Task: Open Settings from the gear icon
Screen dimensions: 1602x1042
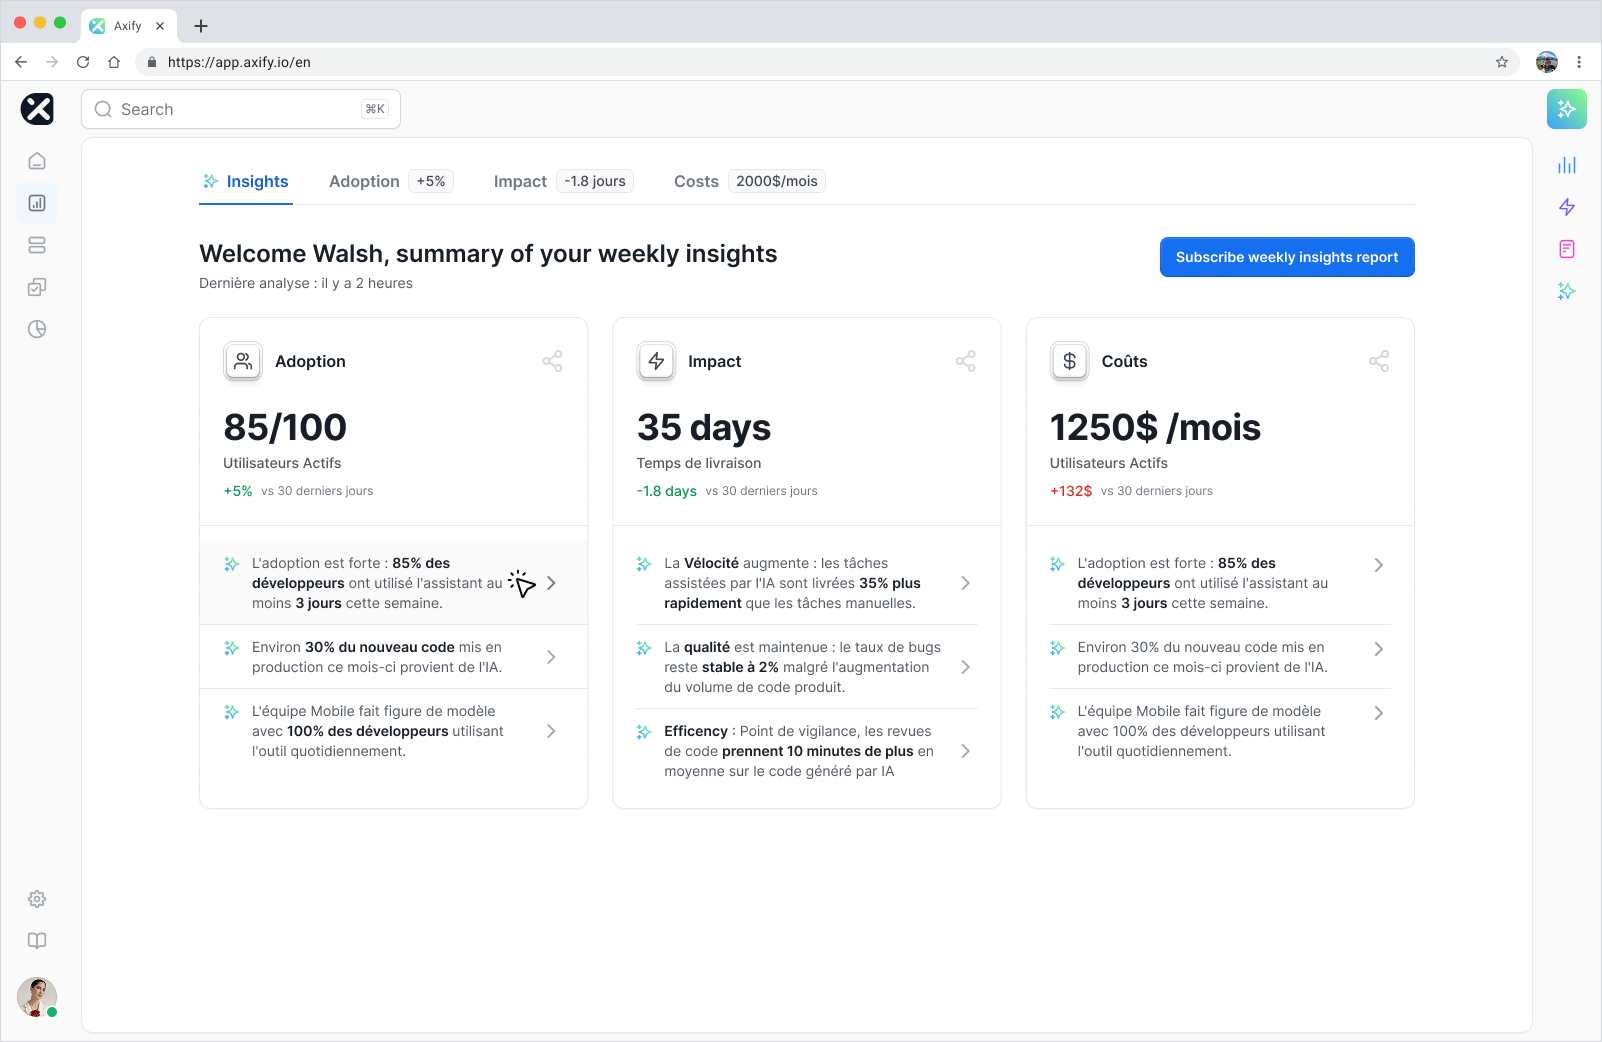Action: 37,898
